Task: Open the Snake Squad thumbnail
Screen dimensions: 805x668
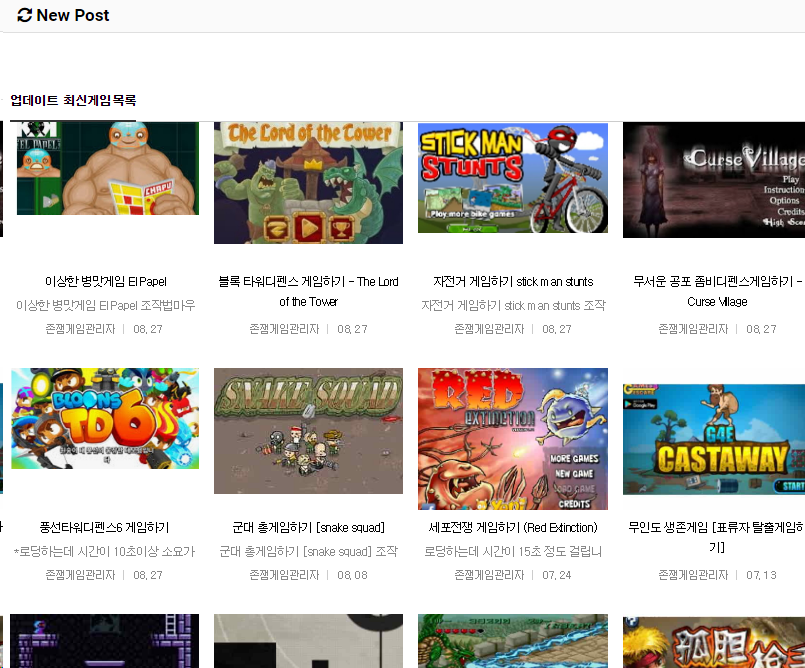Action: [x=308, y=431]
